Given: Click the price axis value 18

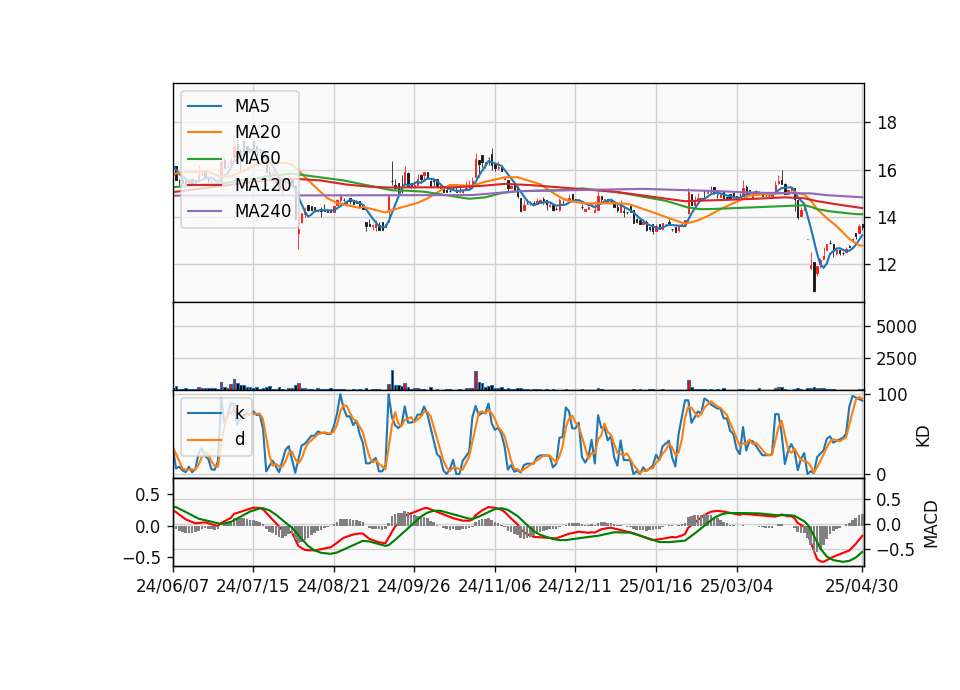Looking at the screenshot, I should pyautogui.click(x=887, y=123).
